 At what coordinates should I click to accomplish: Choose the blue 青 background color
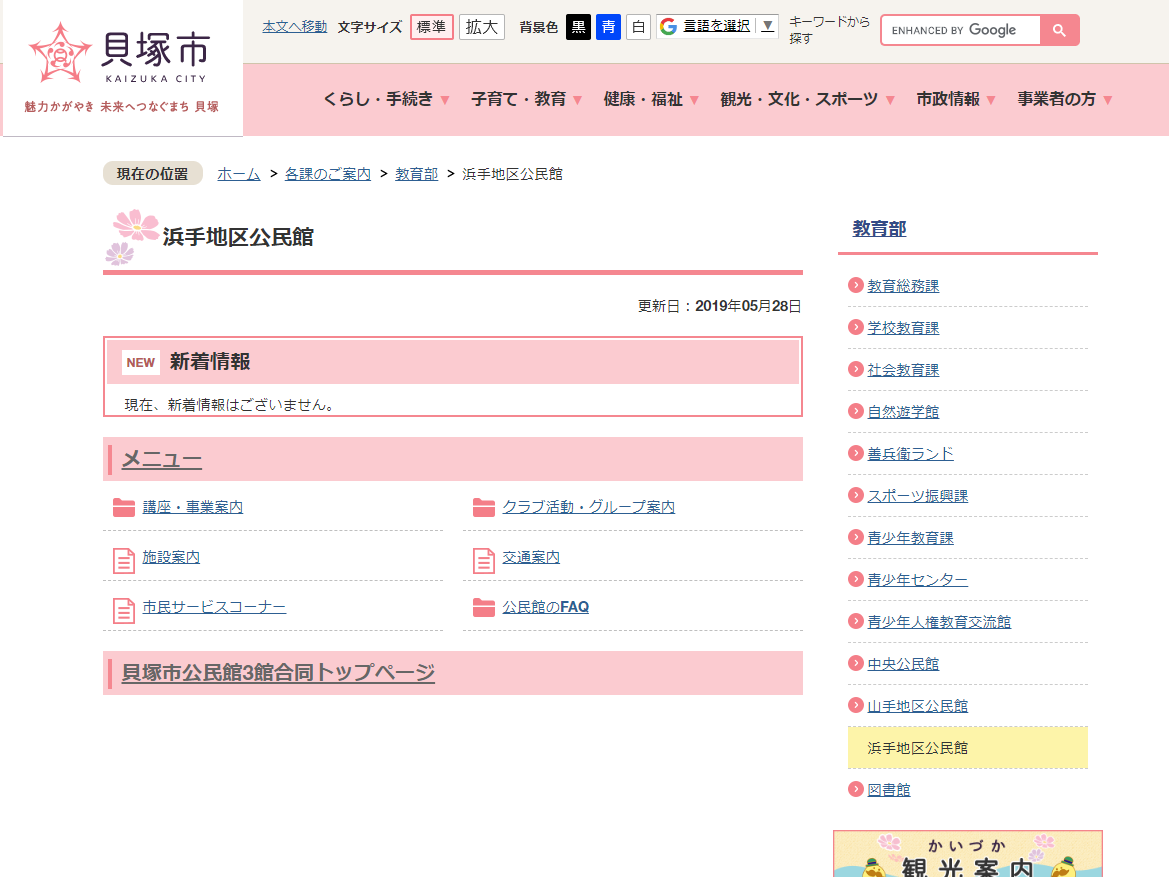coord(608,27)
